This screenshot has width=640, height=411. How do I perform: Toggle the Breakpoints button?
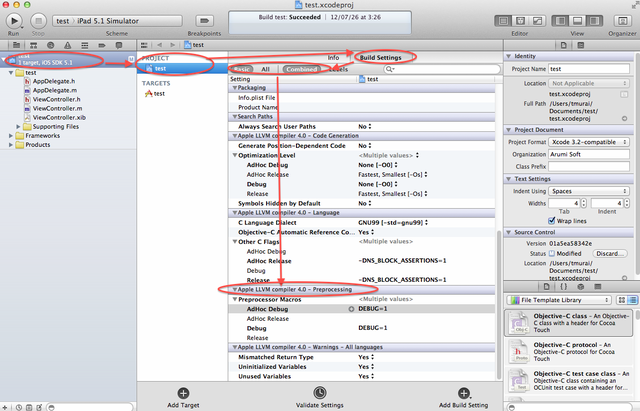tap(204, 20)
